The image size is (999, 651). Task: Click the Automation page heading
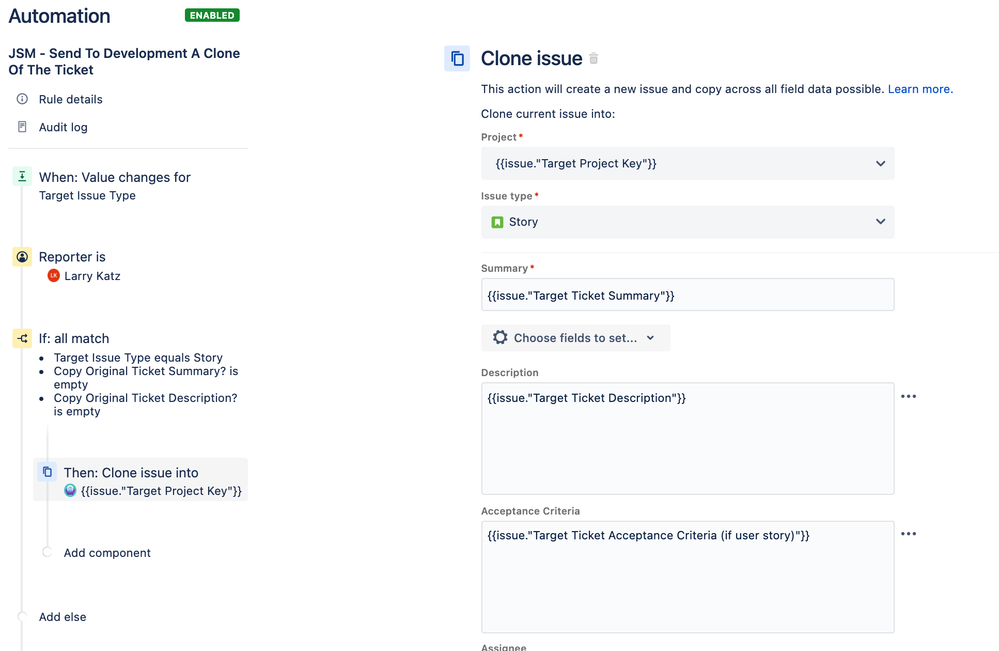tap(59, 16)
